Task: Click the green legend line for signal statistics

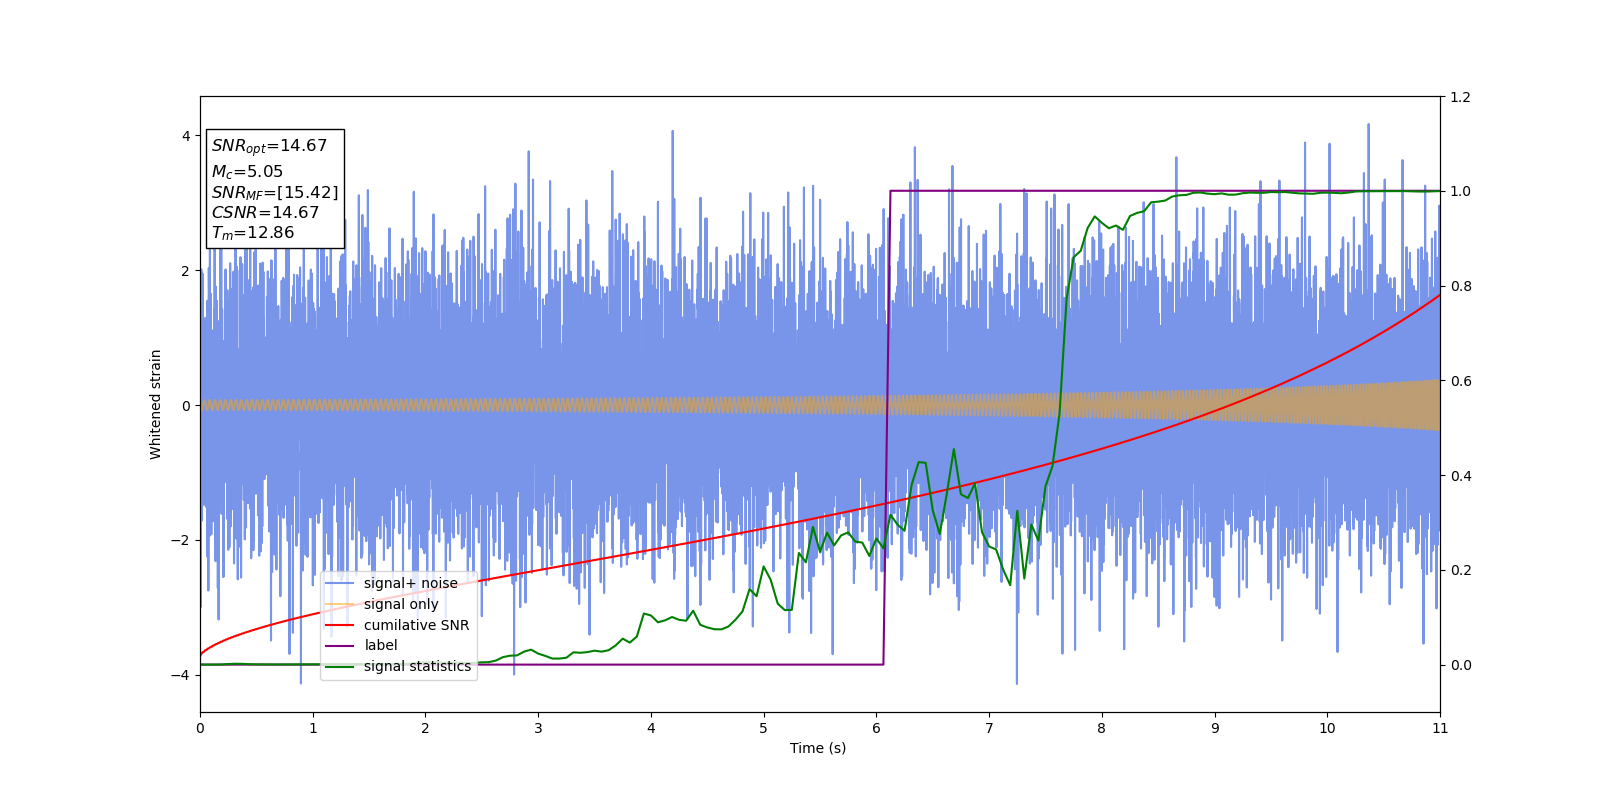Action: click(340, 667)
